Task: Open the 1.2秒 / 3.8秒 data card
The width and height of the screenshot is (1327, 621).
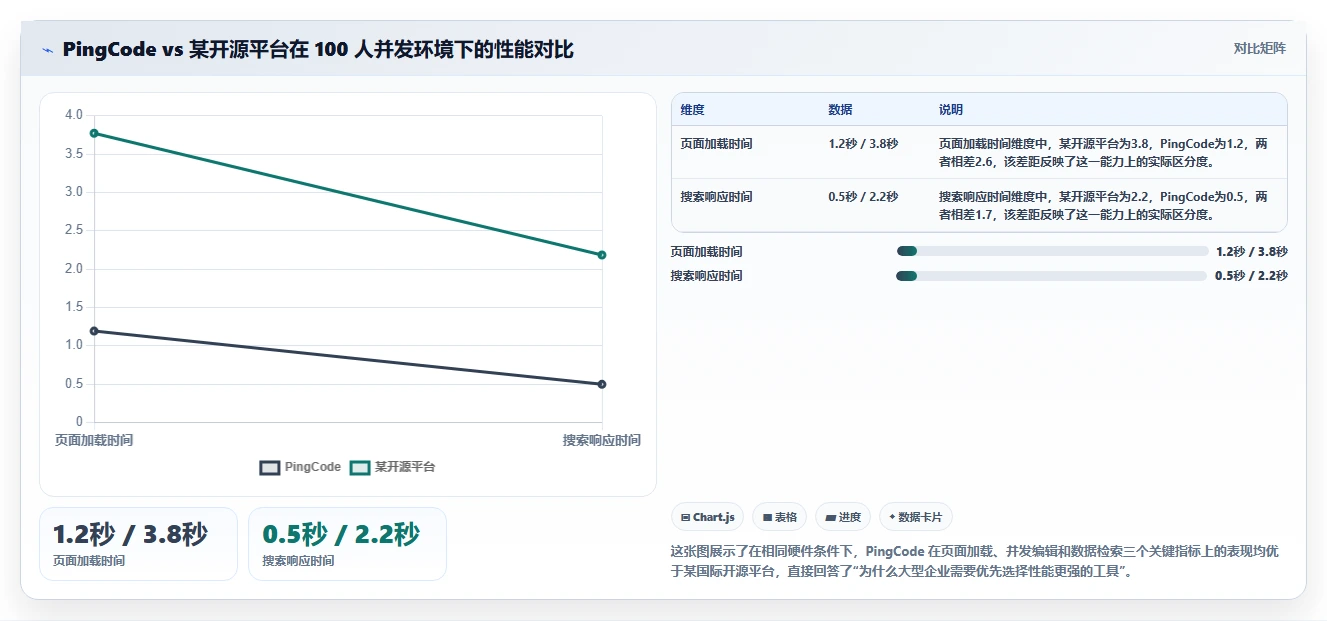Action: click(x=138, y=544)
